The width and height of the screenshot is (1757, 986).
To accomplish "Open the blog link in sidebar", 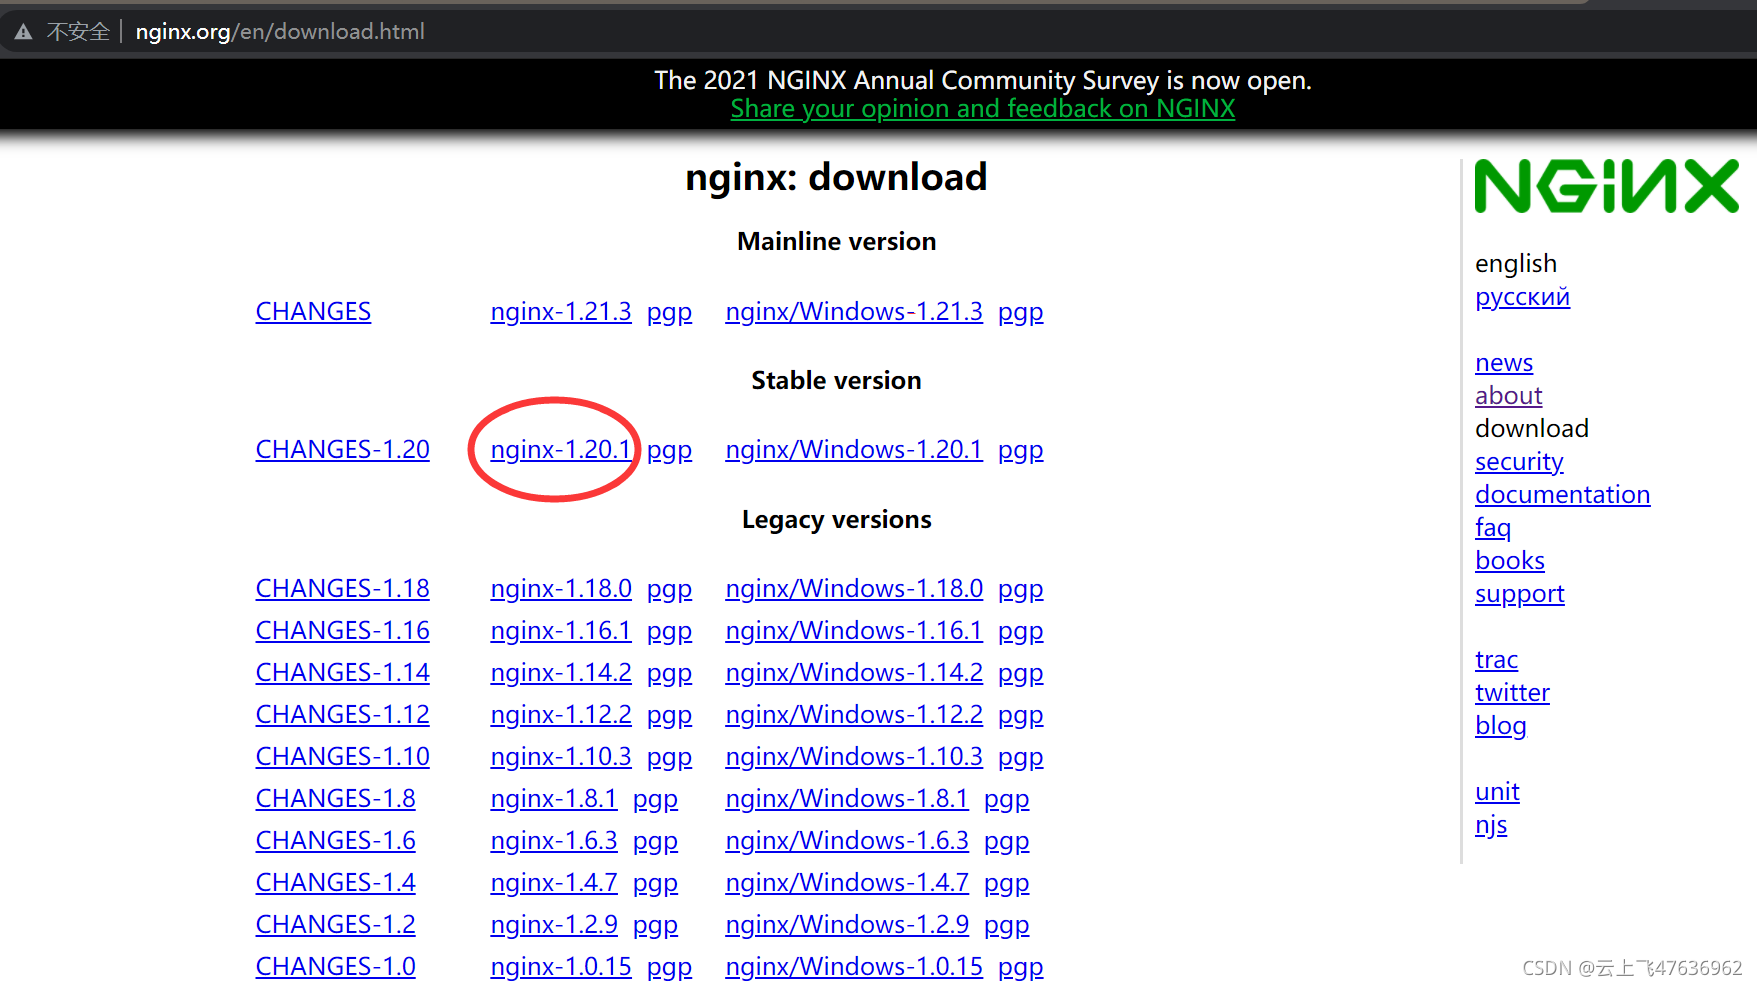I will click(x=1501, y=726).
